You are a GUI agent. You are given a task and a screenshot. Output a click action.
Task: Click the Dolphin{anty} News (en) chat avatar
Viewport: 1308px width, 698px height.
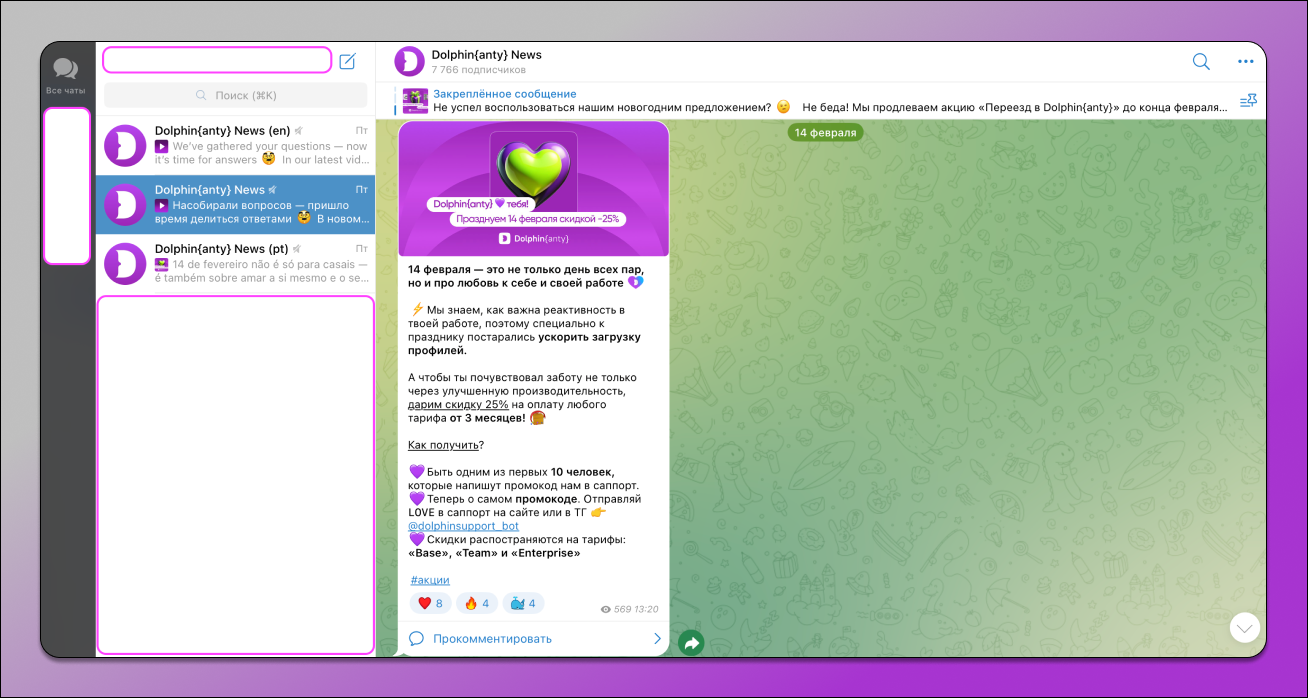[x=124, y=145]
